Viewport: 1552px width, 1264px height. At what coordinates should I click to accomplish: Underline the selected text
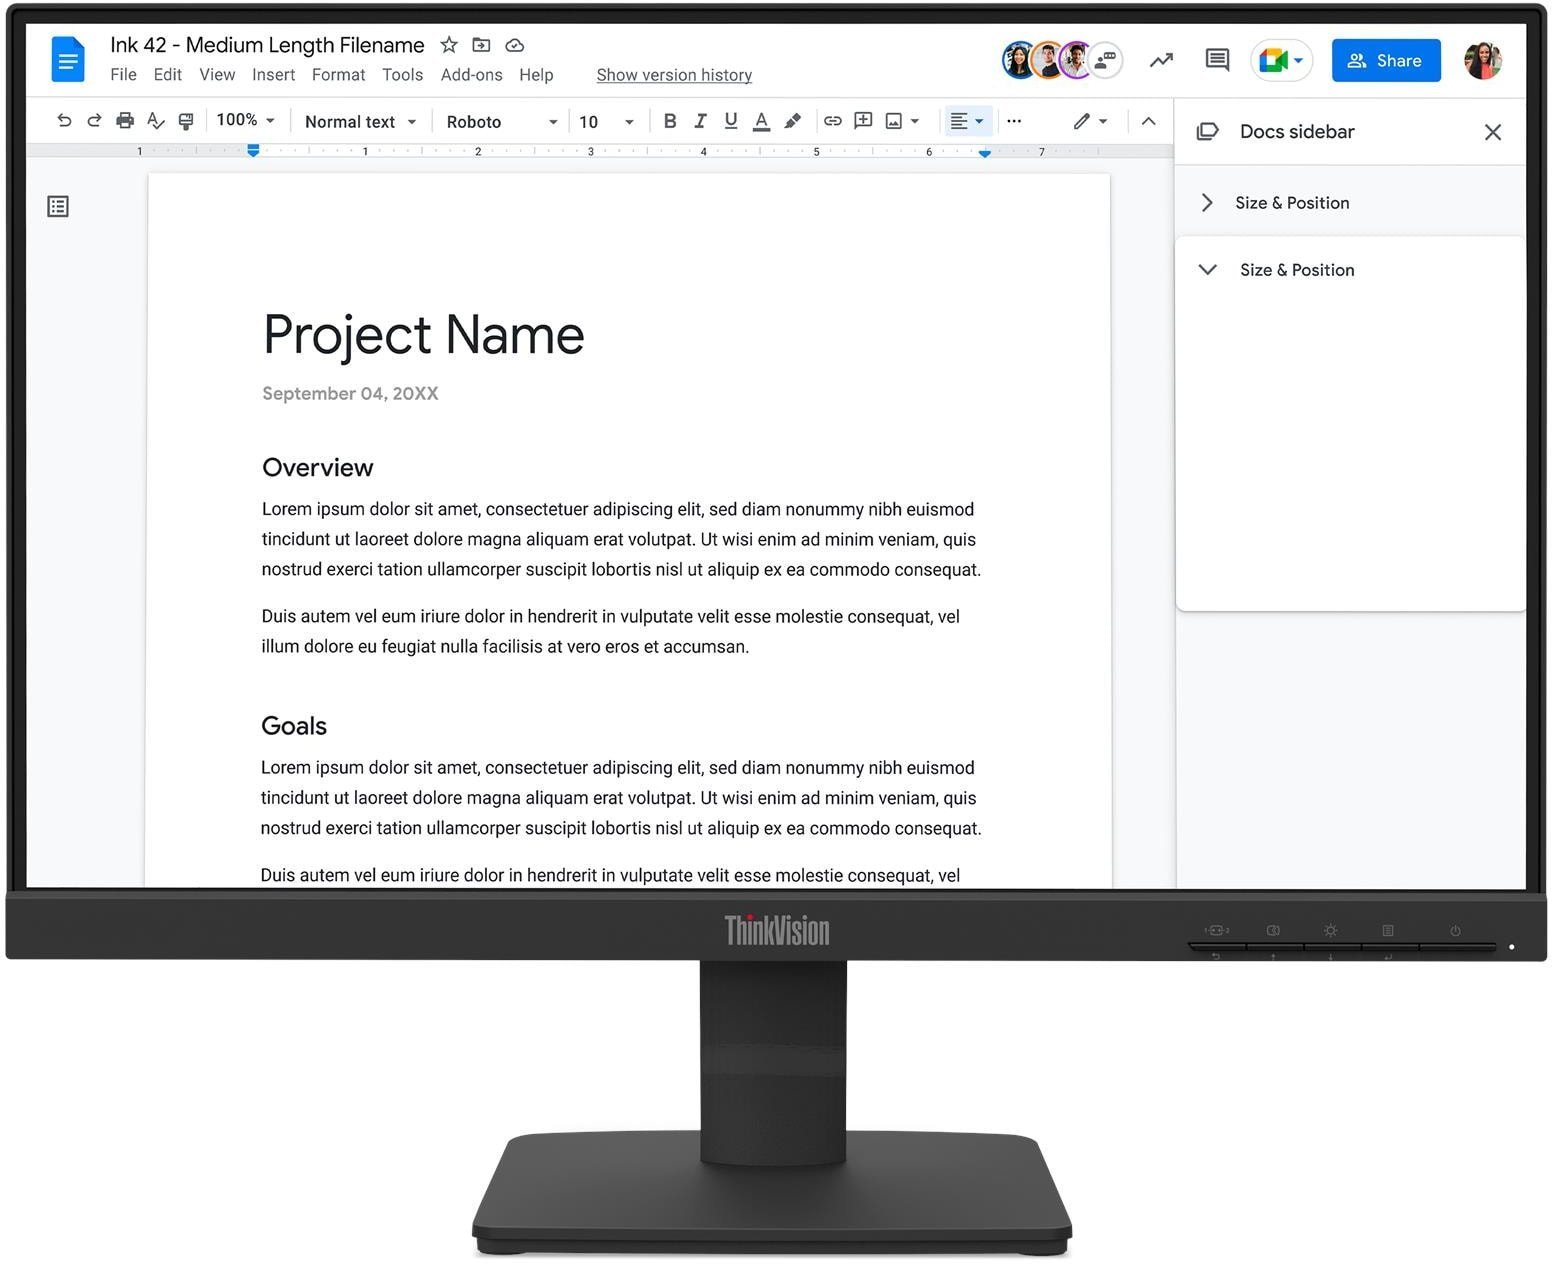731,121
